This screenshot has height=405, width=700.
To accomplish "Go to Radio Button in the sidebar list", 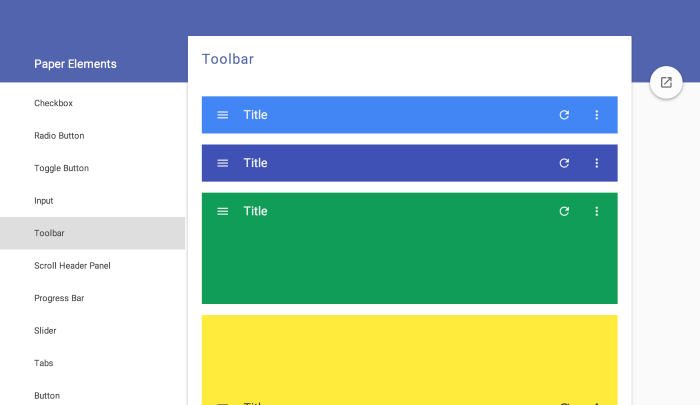I will click(x=92, y=136).
